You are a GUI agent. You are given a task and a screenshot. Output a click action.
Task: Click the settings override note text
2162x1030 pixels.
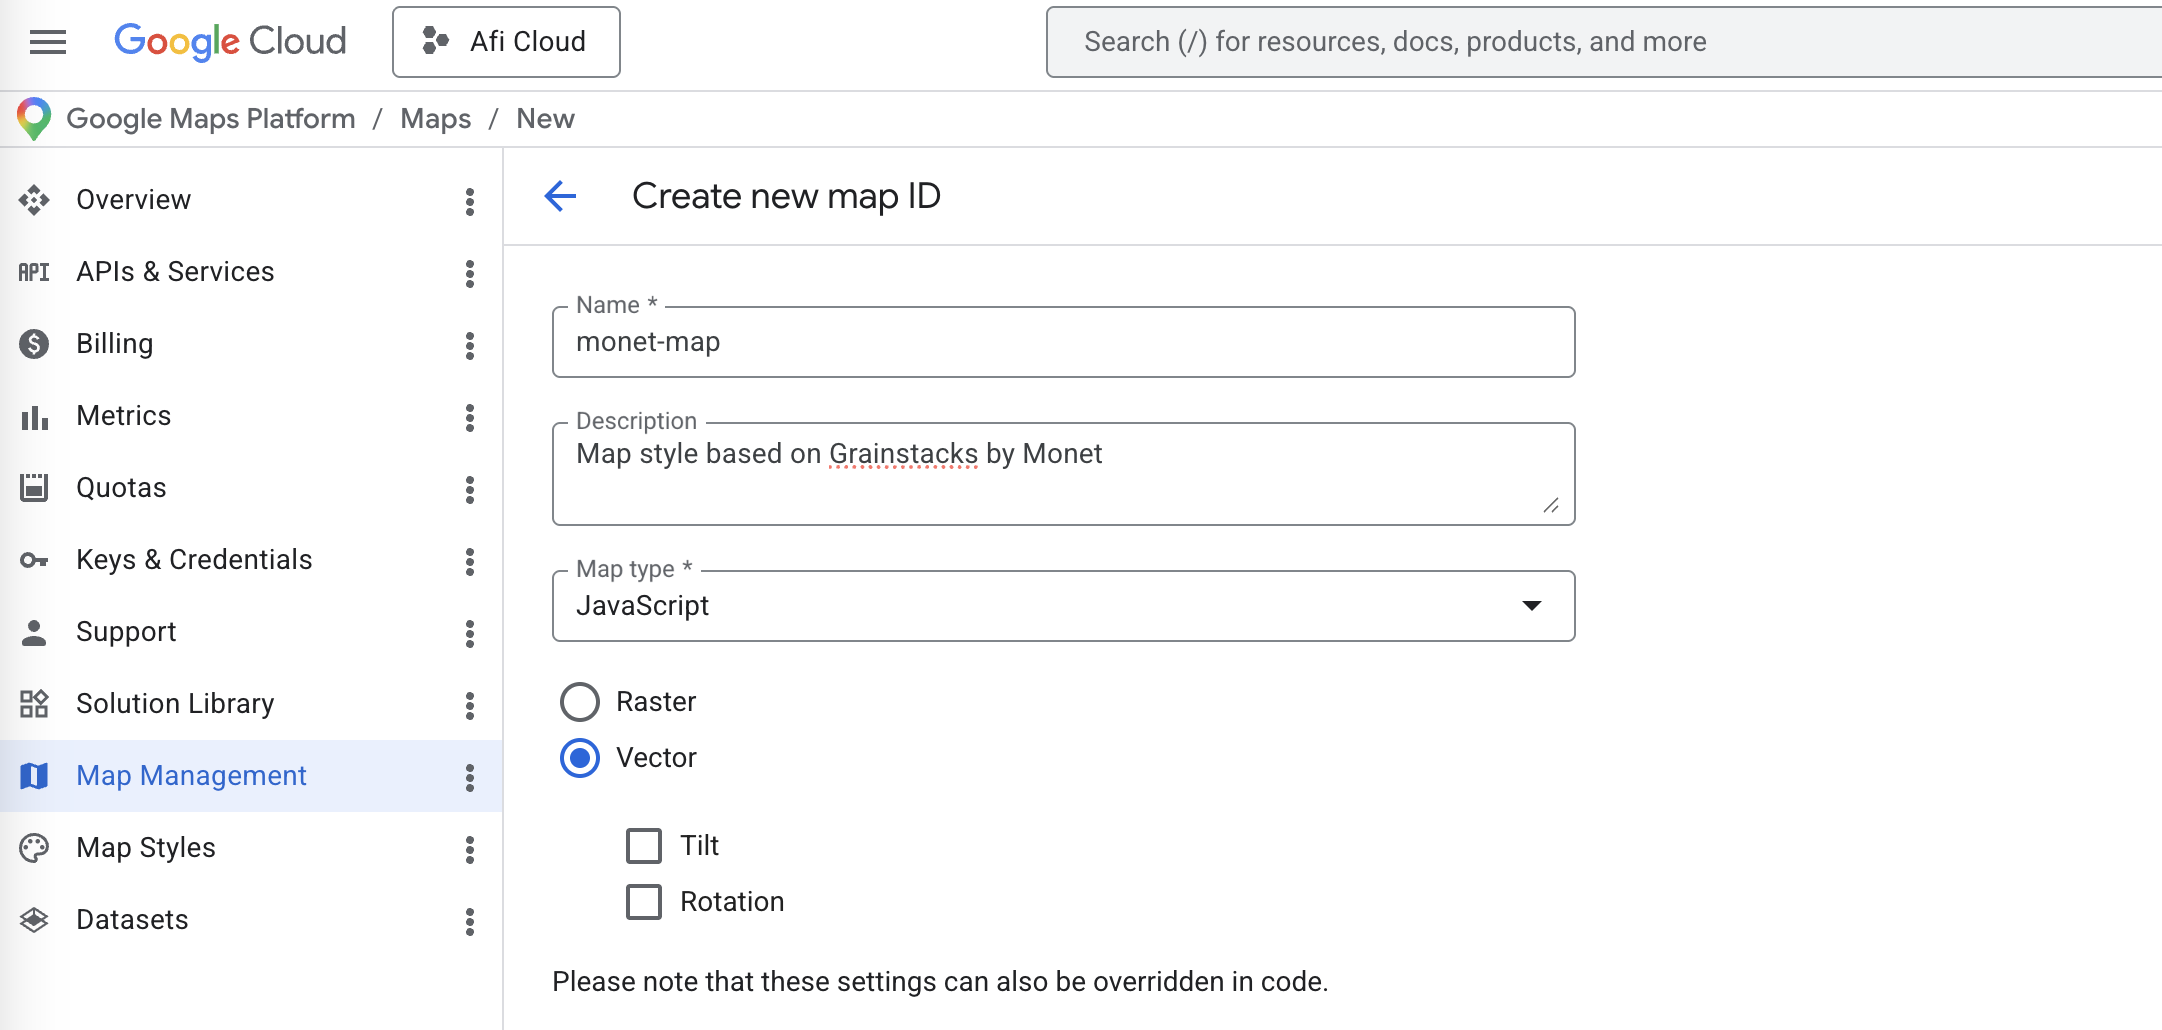[940, 982]
